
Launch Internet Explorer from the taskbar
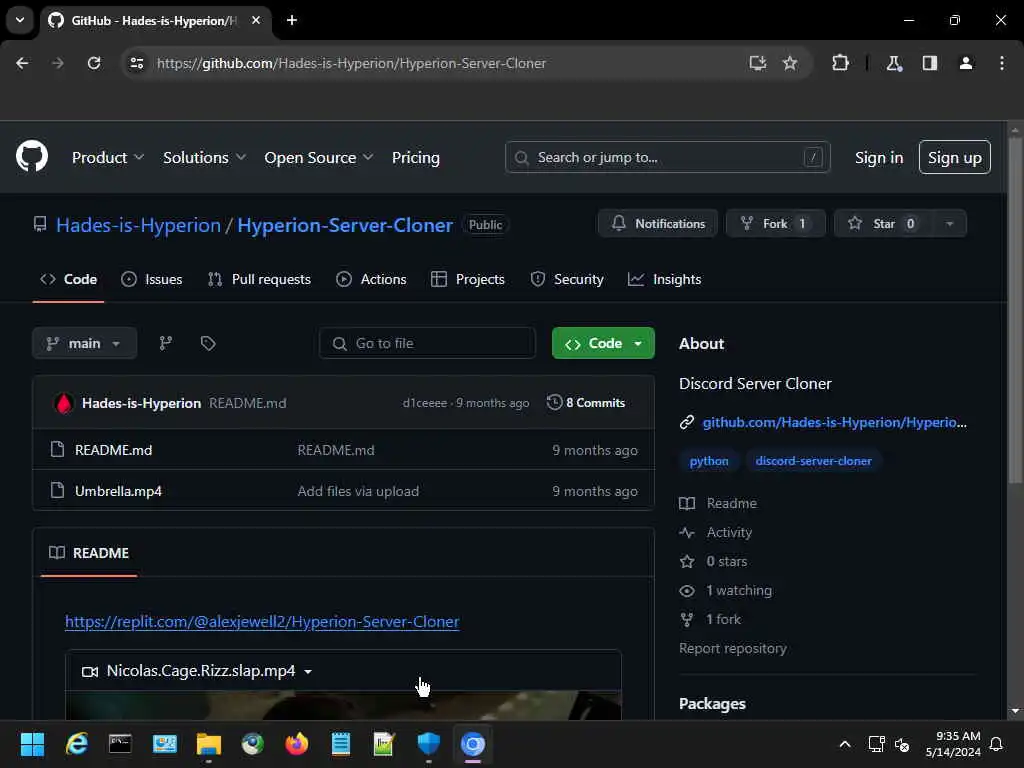(x=77, y=744)
